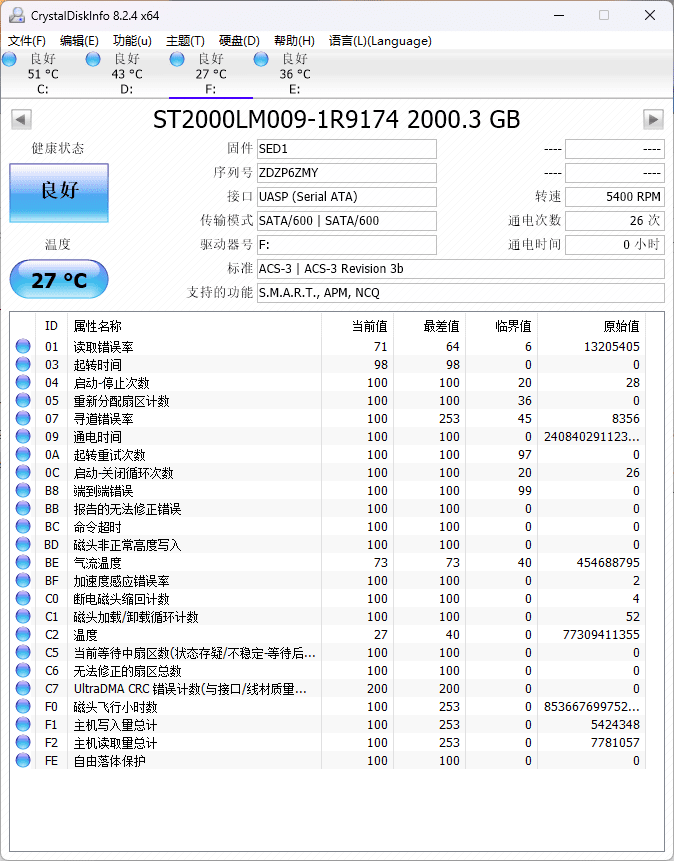674x861 pixels.
Task: Select the status orb for drive D:
Action: (93, 59)
